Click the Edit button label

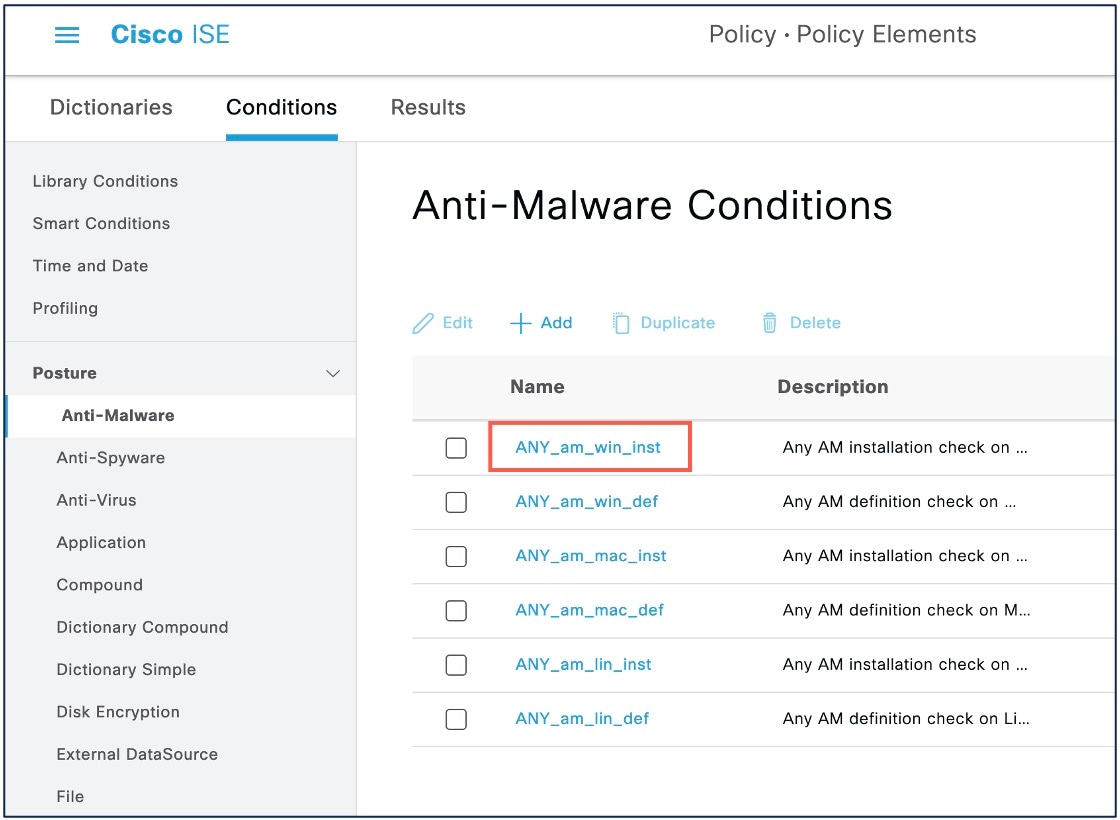pos(457,323)
